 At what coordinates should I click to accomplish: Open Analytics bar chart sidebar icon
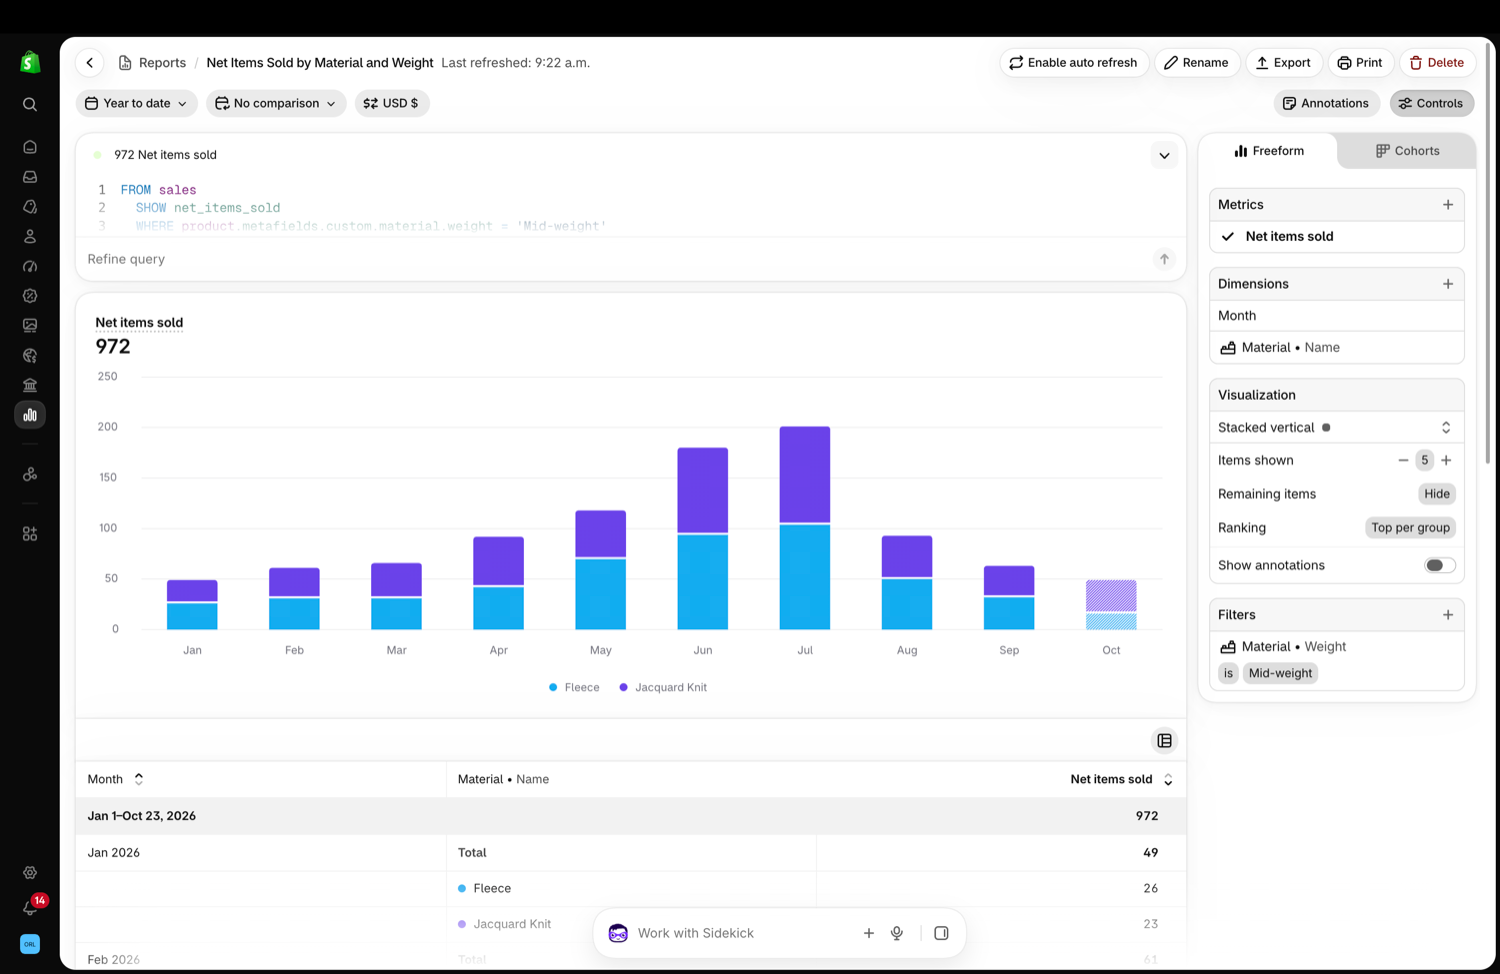click(30, 415)
